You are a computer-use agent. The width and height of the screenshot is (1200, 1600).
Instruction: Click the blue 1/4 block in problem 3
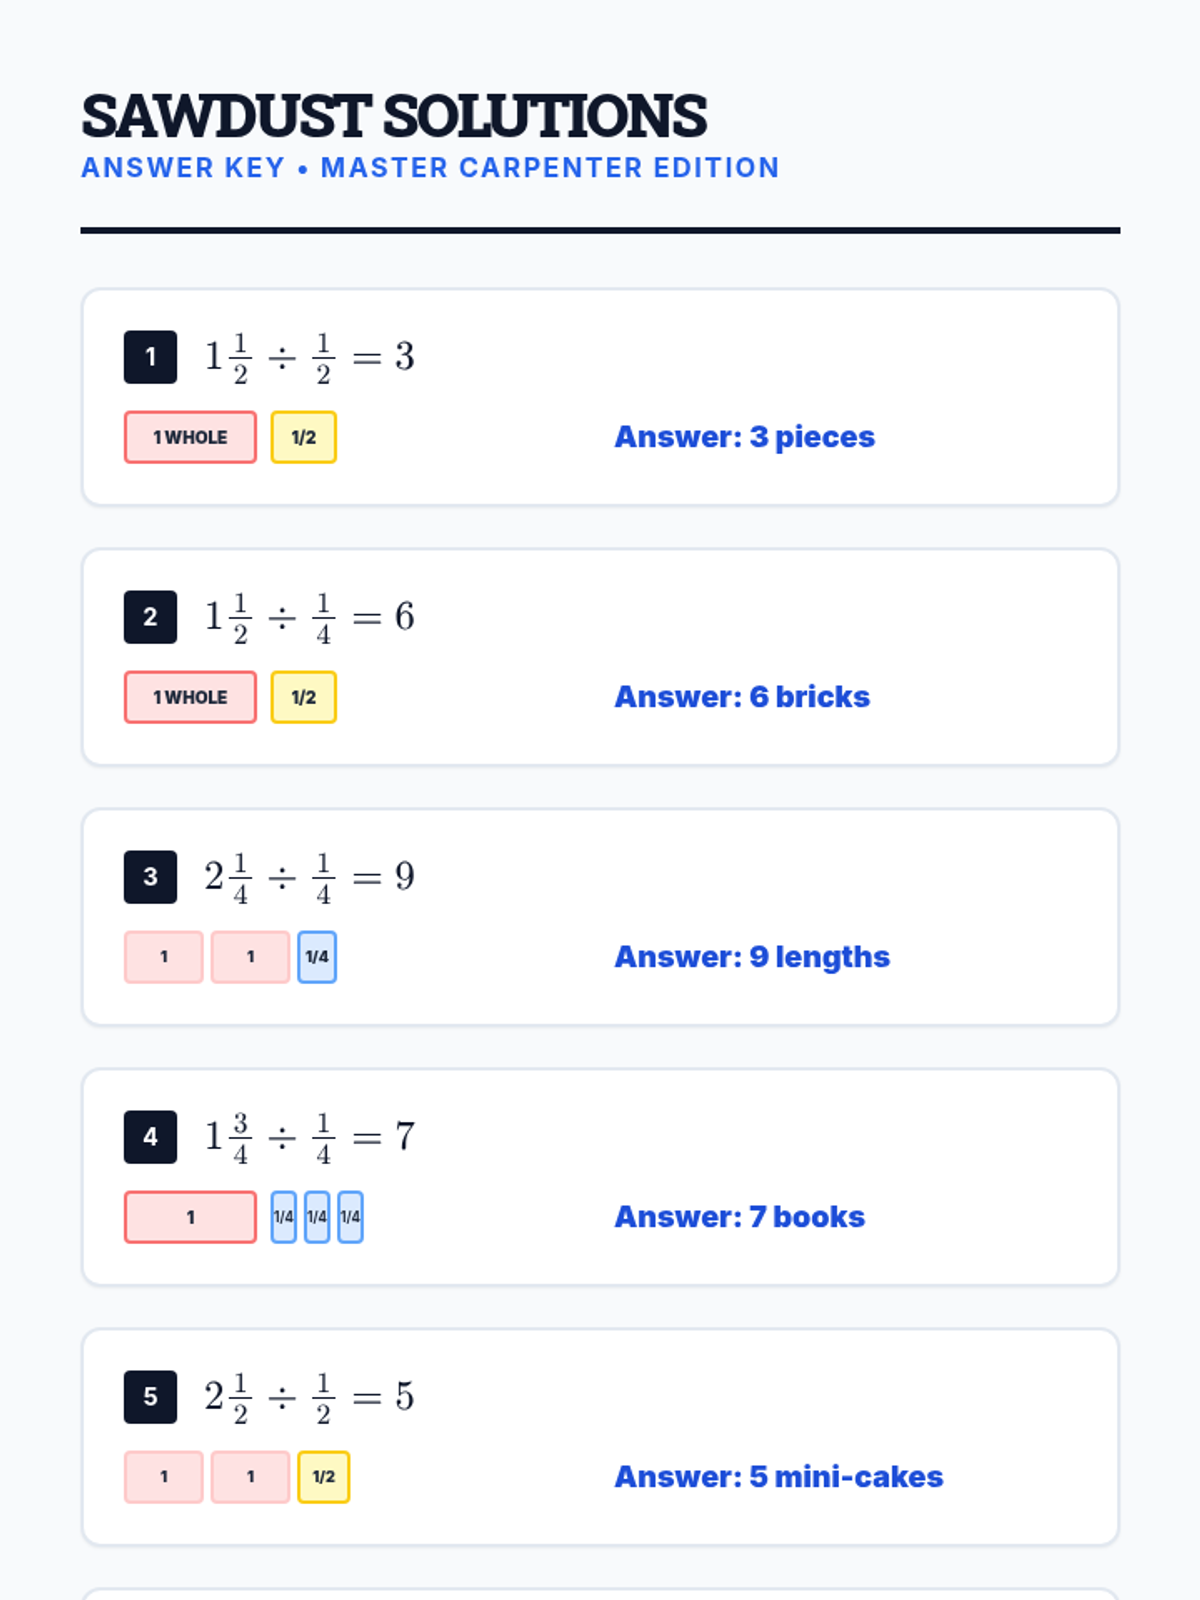(317, 957)
